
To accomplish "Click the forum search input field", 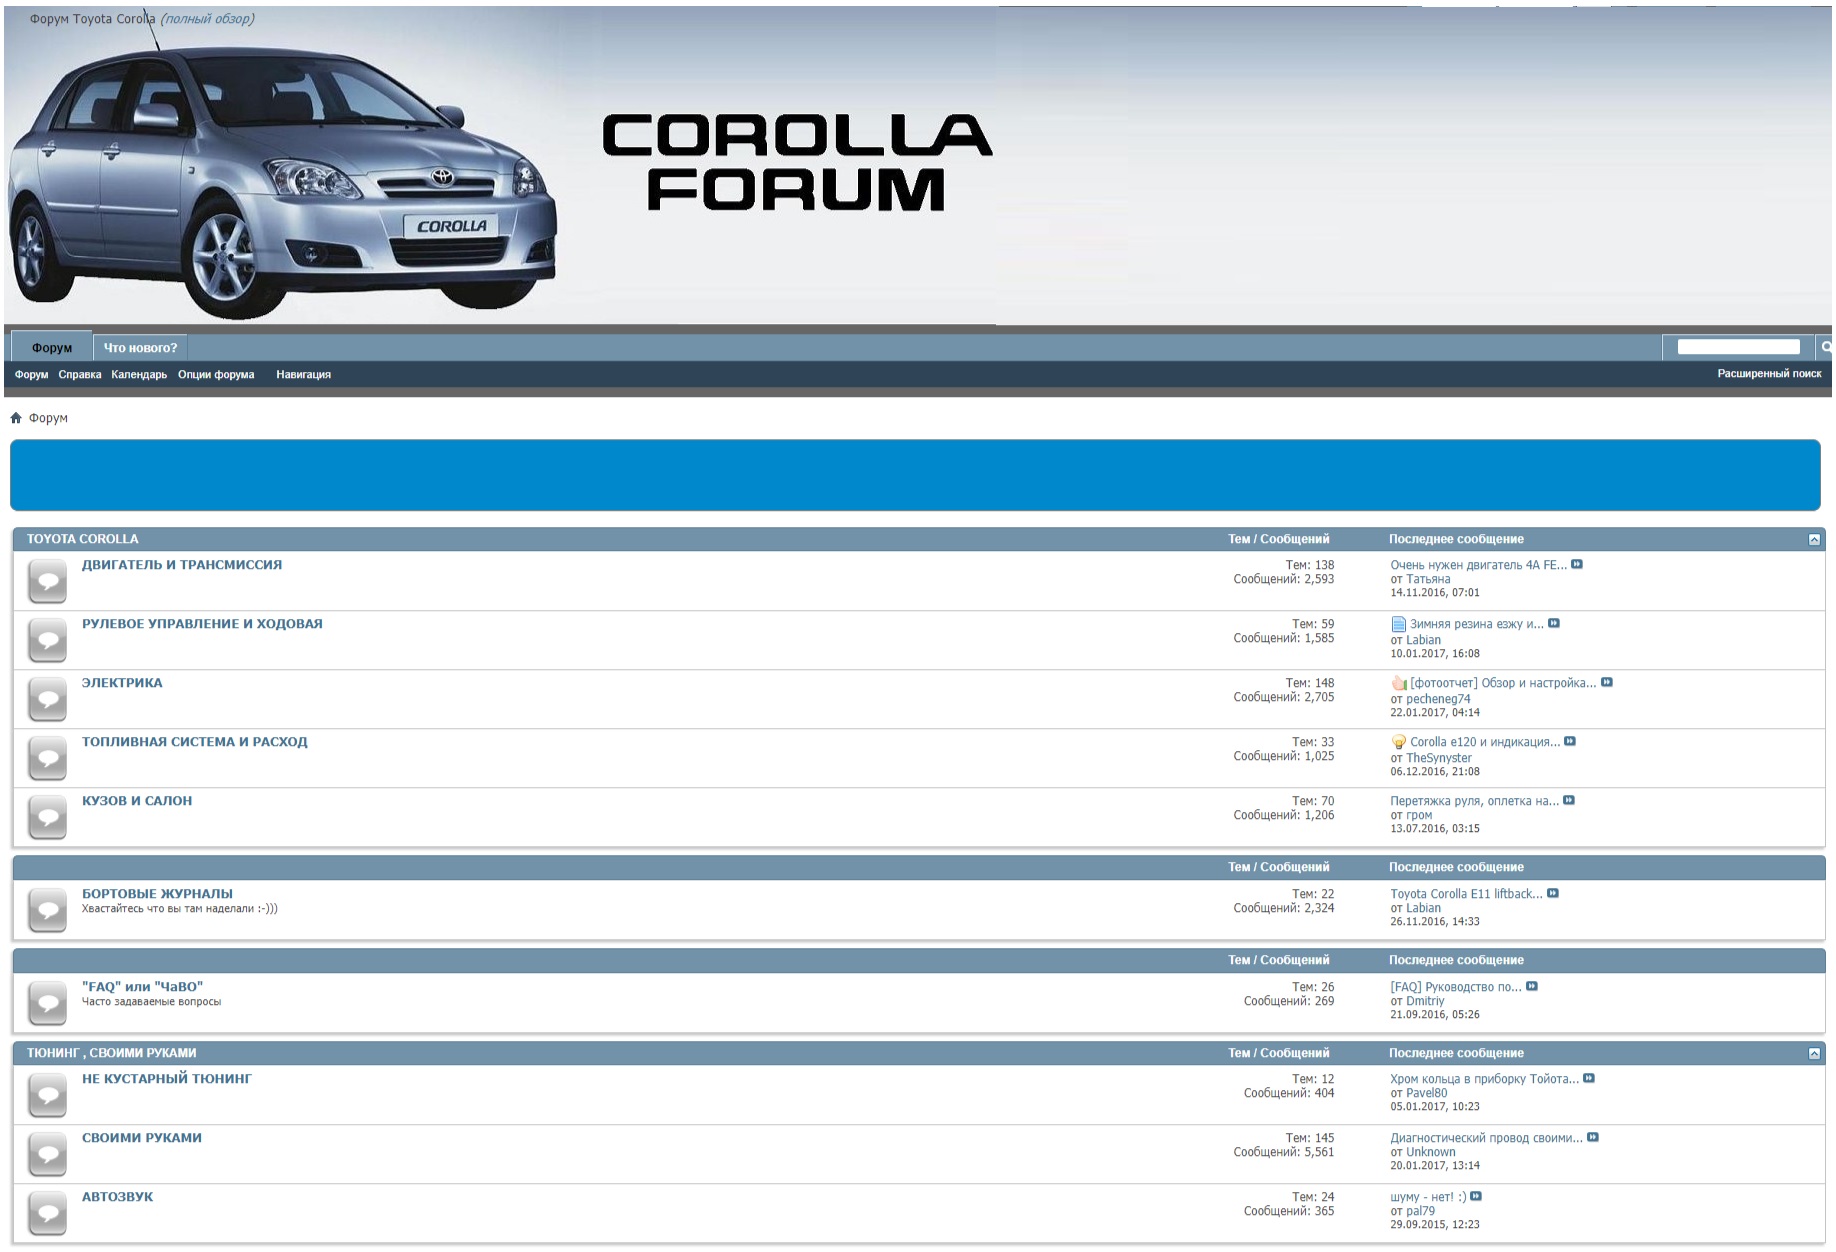I will pos(1738,347).
